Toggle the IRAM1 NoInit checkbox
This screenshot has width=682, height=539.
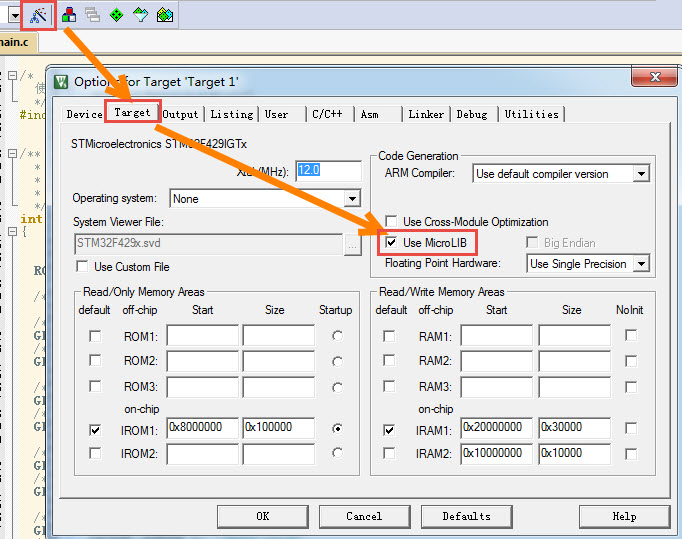click(631, 428)
